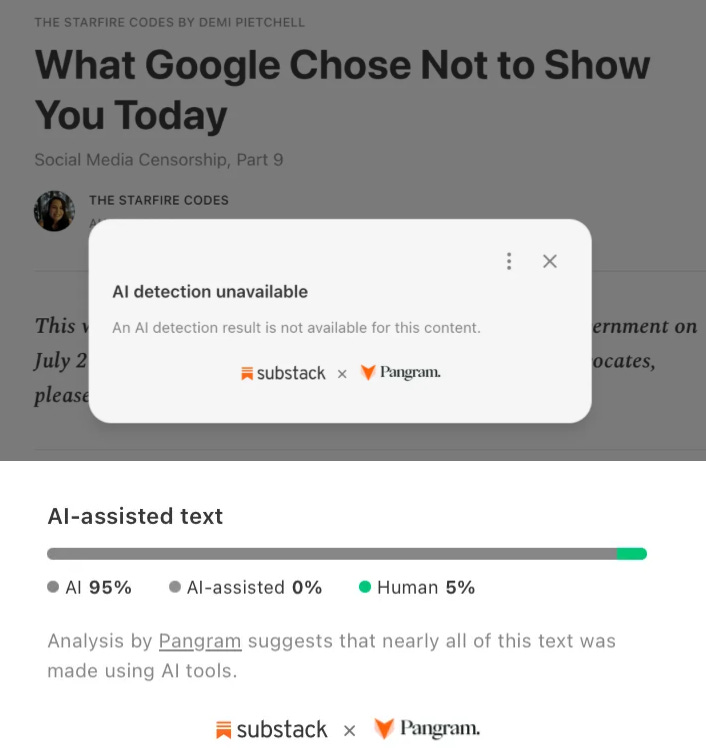The image size is (706, 754).
Task: Click subtitle 'Social Media Censorship, Part 9'
Action: (x=159, y=160)
